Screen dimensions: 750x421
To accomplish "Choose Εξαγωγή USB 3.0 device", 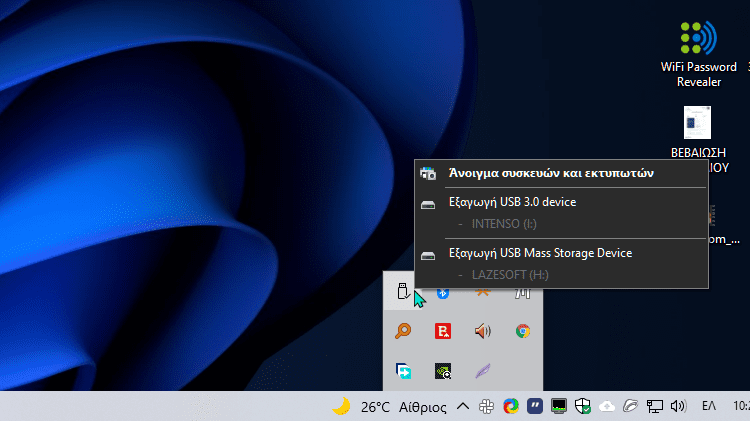I will pos(512,202).
